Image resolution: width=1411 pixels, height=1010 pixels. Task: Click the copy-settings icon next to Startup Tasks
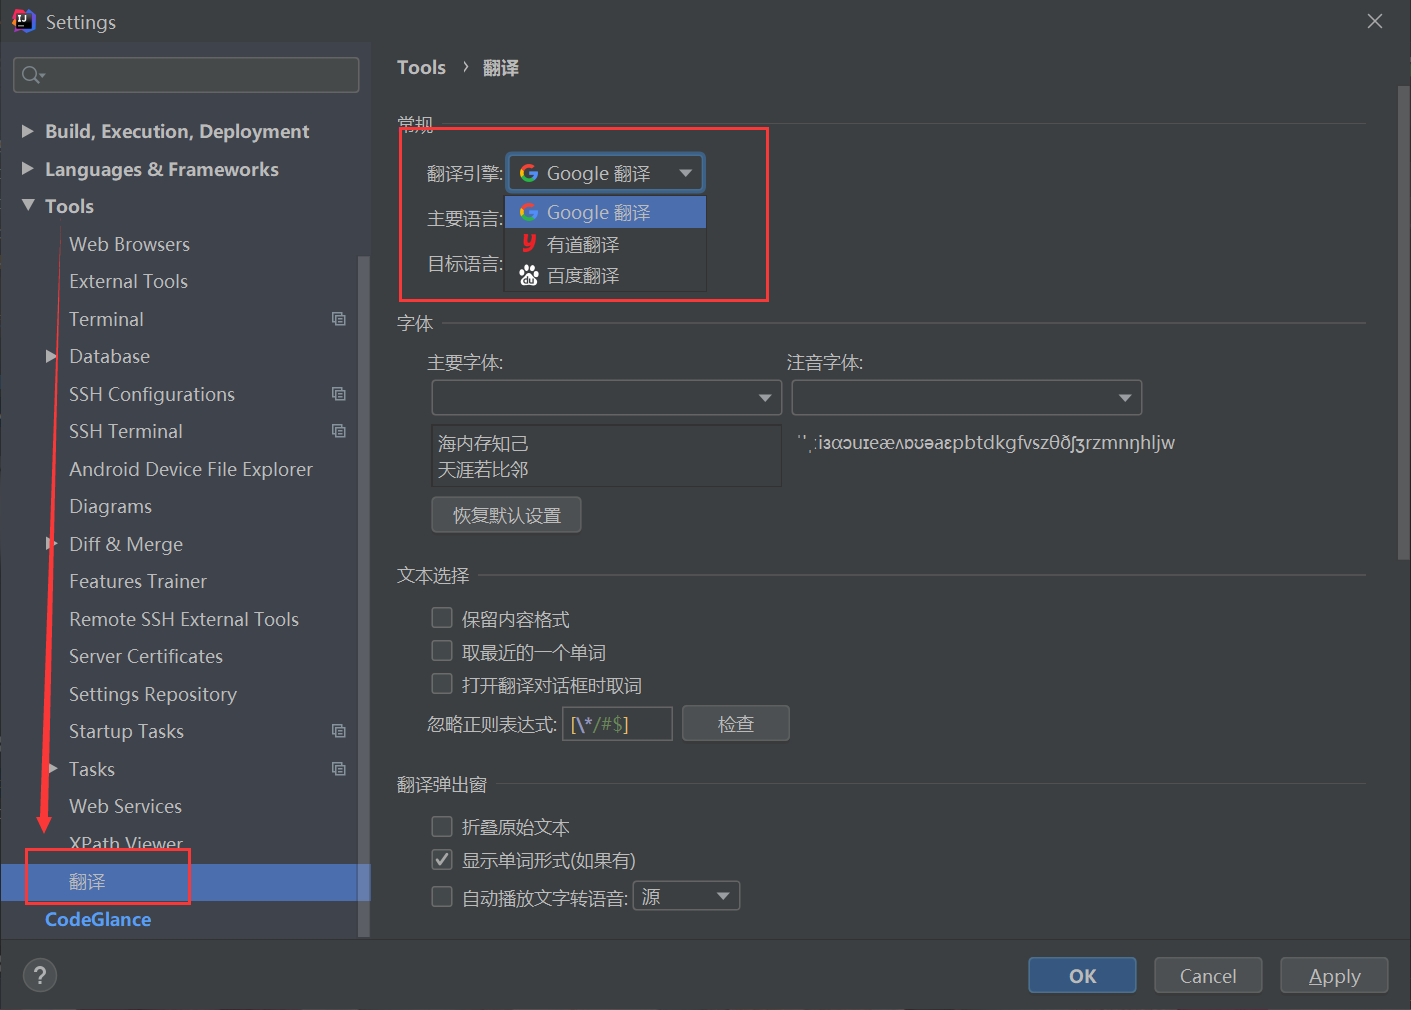tap(338, 731)
